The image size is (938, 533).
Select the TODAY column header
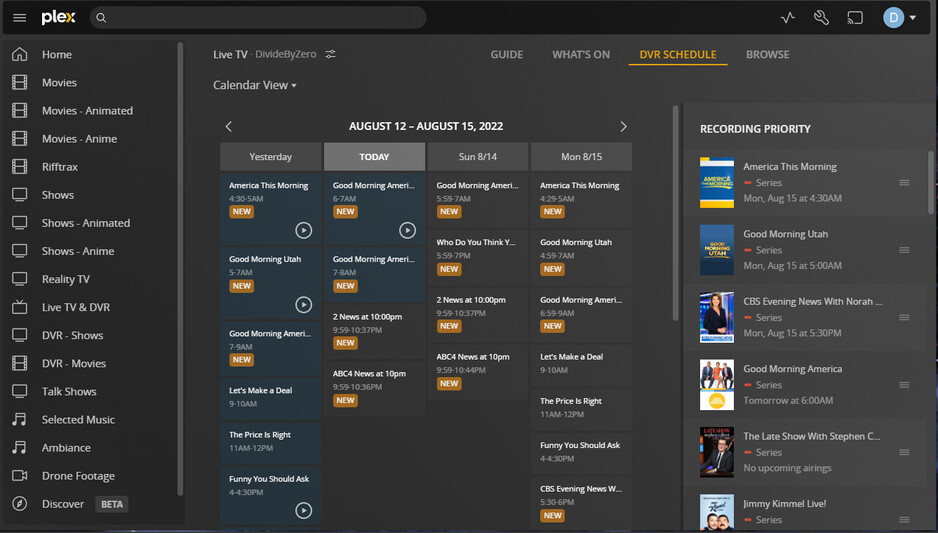click(374, 157)
